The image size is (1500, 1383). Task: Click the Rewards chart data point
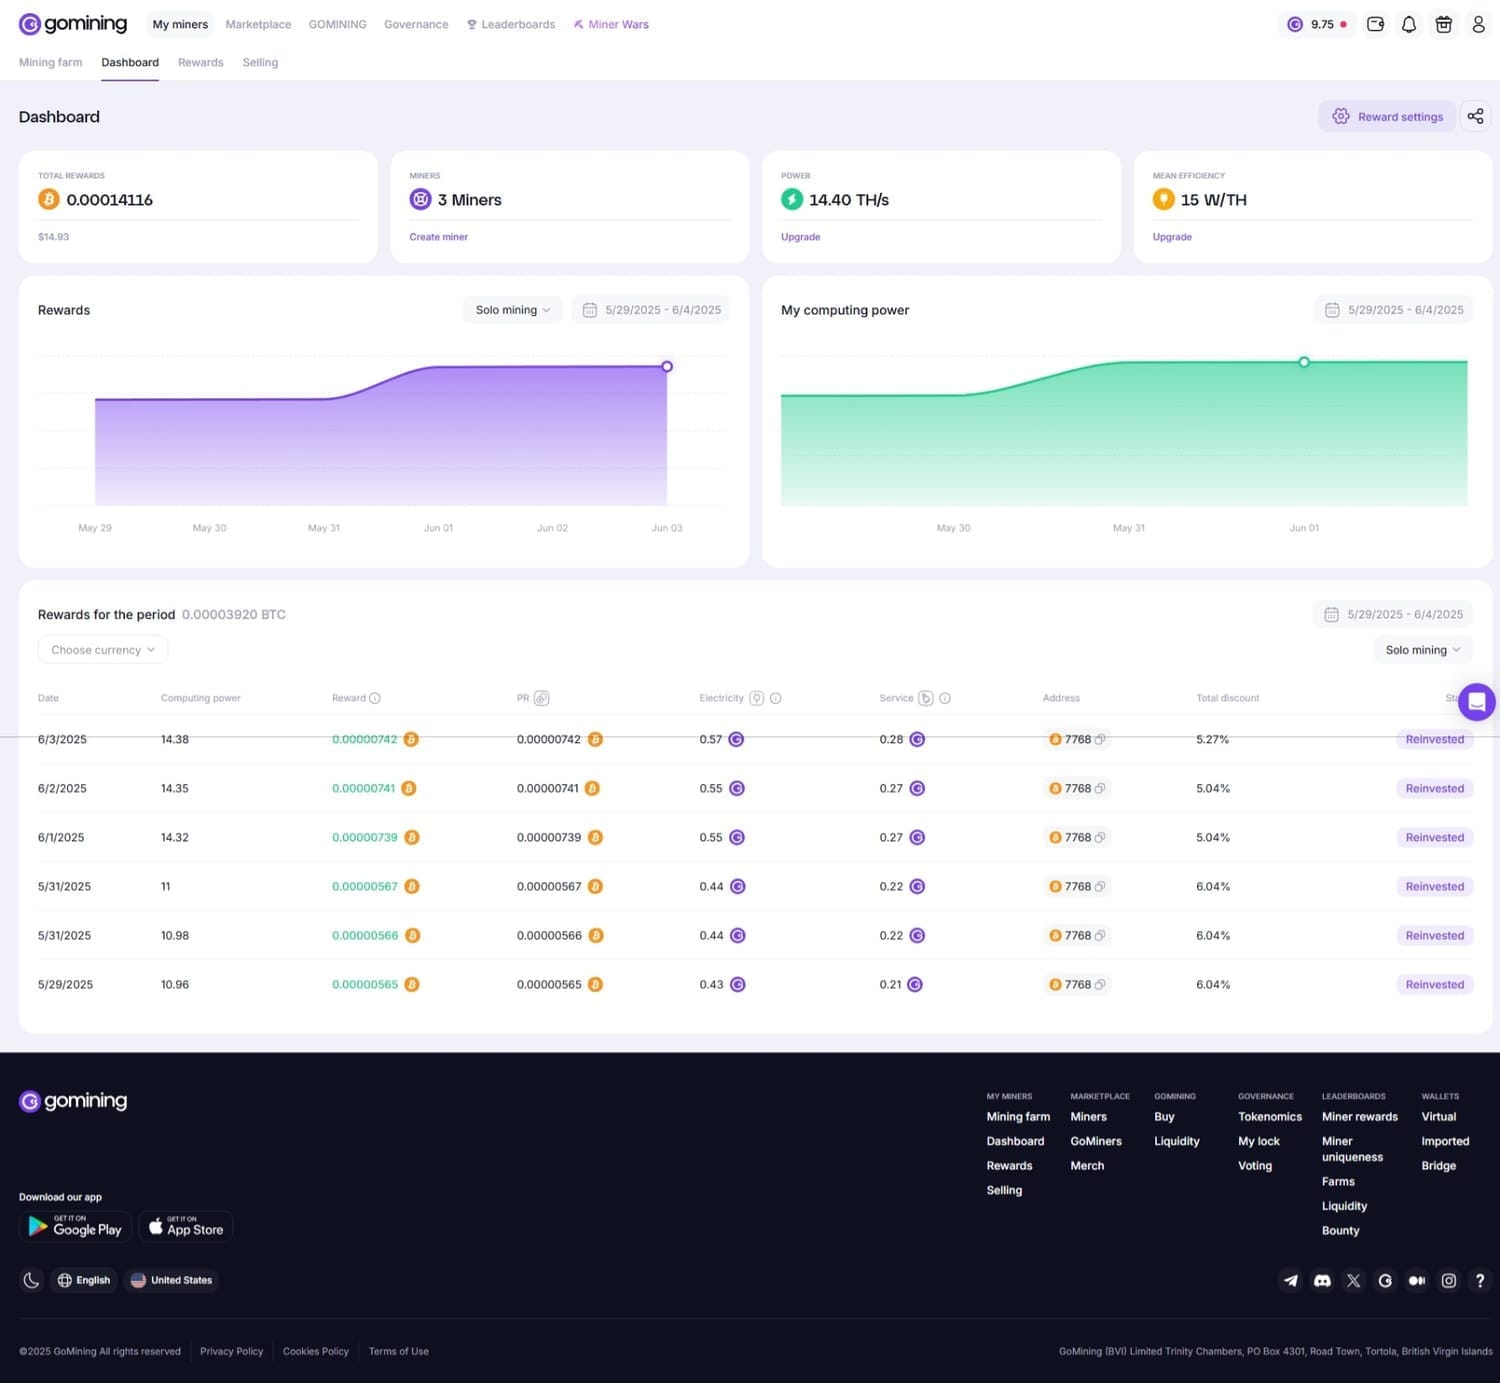coord(667,366)
